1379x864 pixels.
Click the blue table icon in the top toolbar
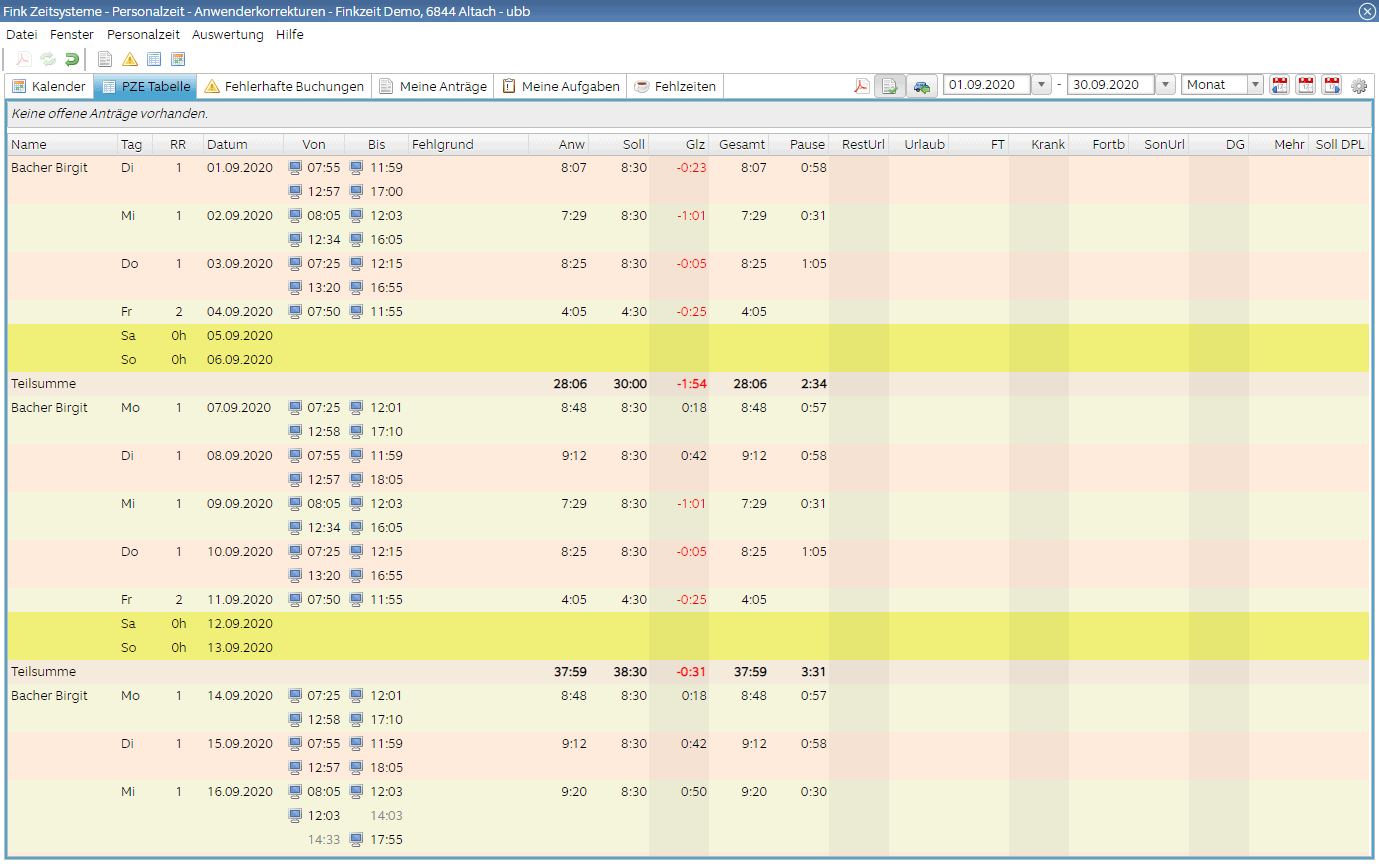tap(154, 59)
